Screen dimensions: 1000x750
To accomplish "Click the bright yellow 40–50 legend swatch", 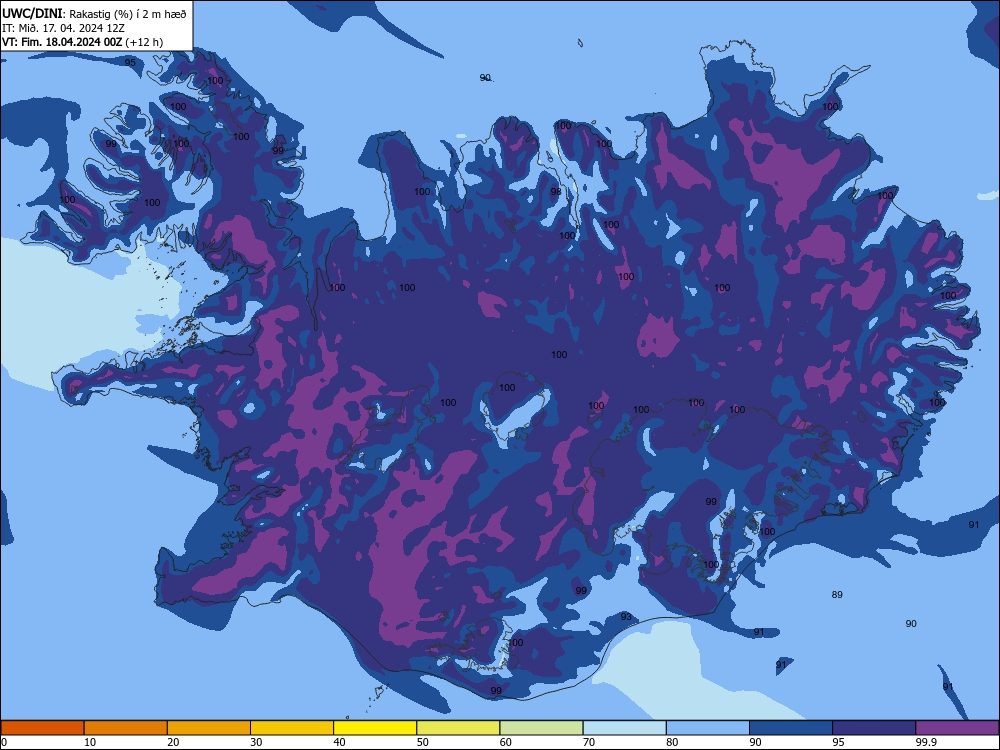I will tap(375, 728).
